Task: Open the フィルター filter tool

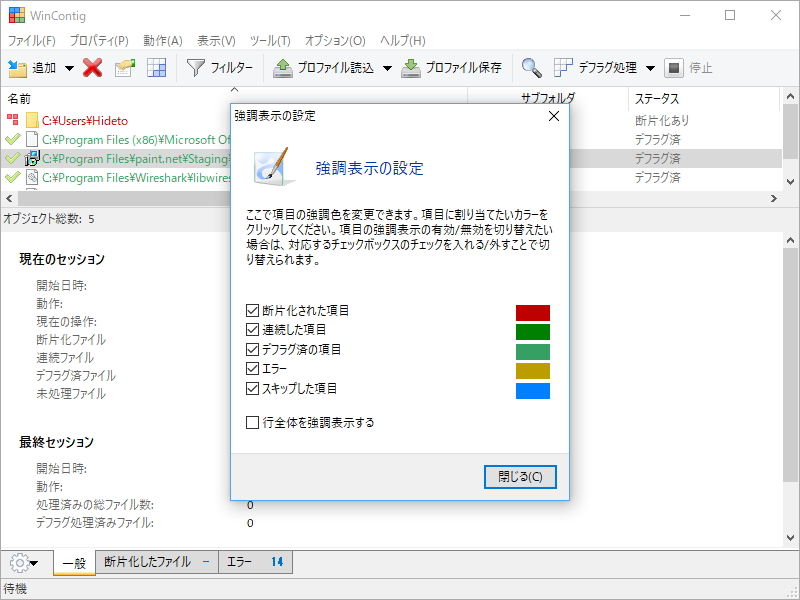Action: (220, 67)
